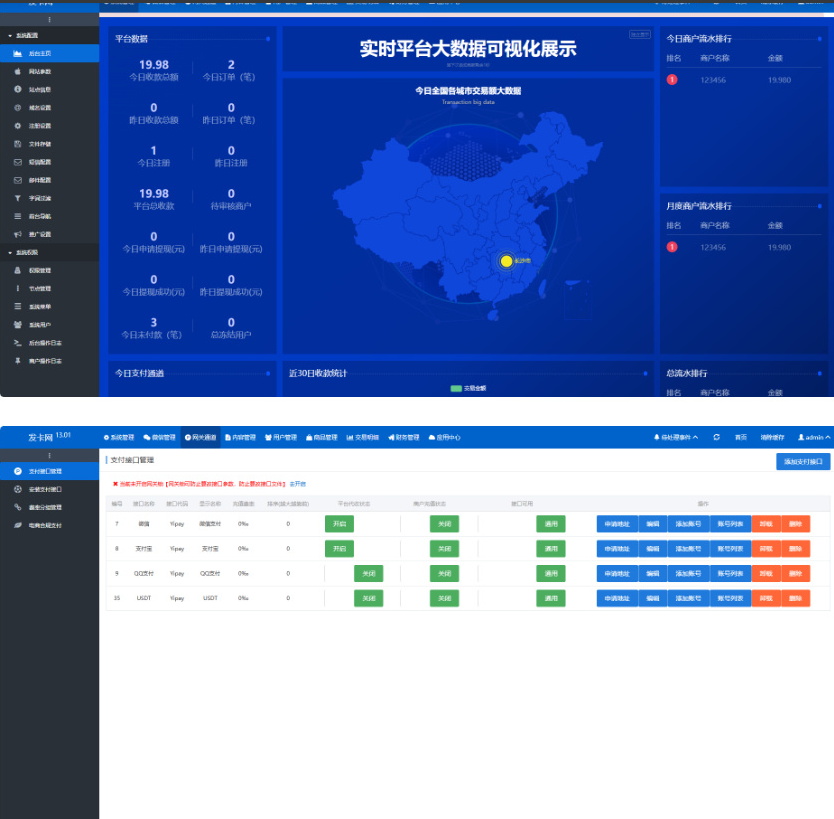834x819 pixels.
Task: Click the leaf icon for the last lower sidebar item
Action: (18, 525)
